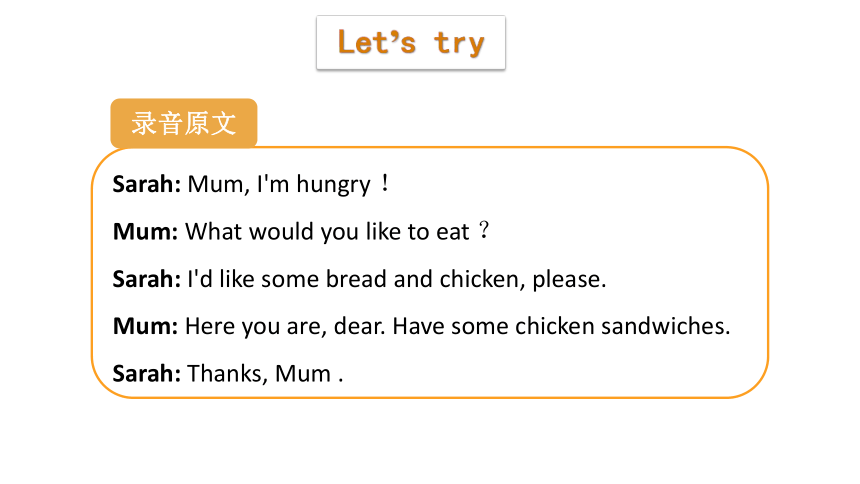Click the second "Sarah:" speaker label
Image resolution: width=860 pixels, height=484 pixels.
[146, 279]
